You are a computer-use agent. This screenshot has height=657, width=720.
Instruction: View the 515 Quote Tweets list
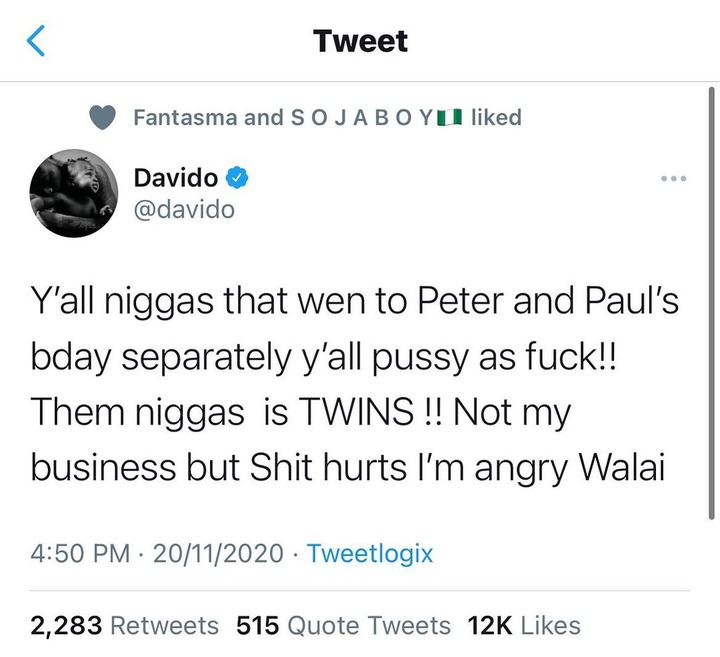[x=343, y=625]
